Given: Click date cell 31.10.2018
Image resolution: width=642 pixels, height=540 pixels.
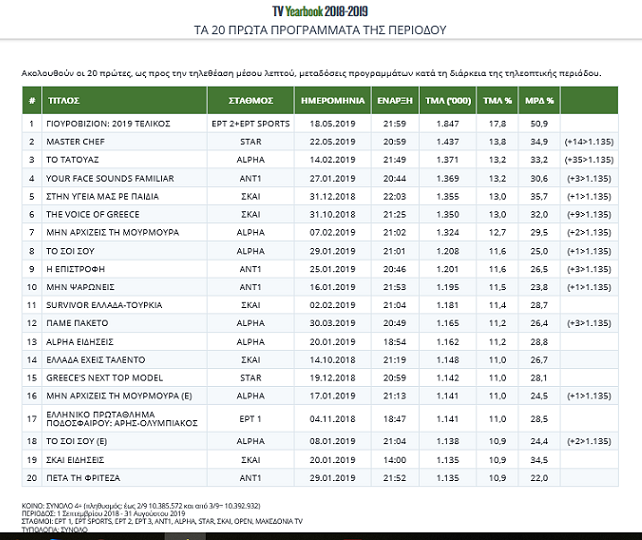Looking at the screenshot, I should tap(332, 215).
